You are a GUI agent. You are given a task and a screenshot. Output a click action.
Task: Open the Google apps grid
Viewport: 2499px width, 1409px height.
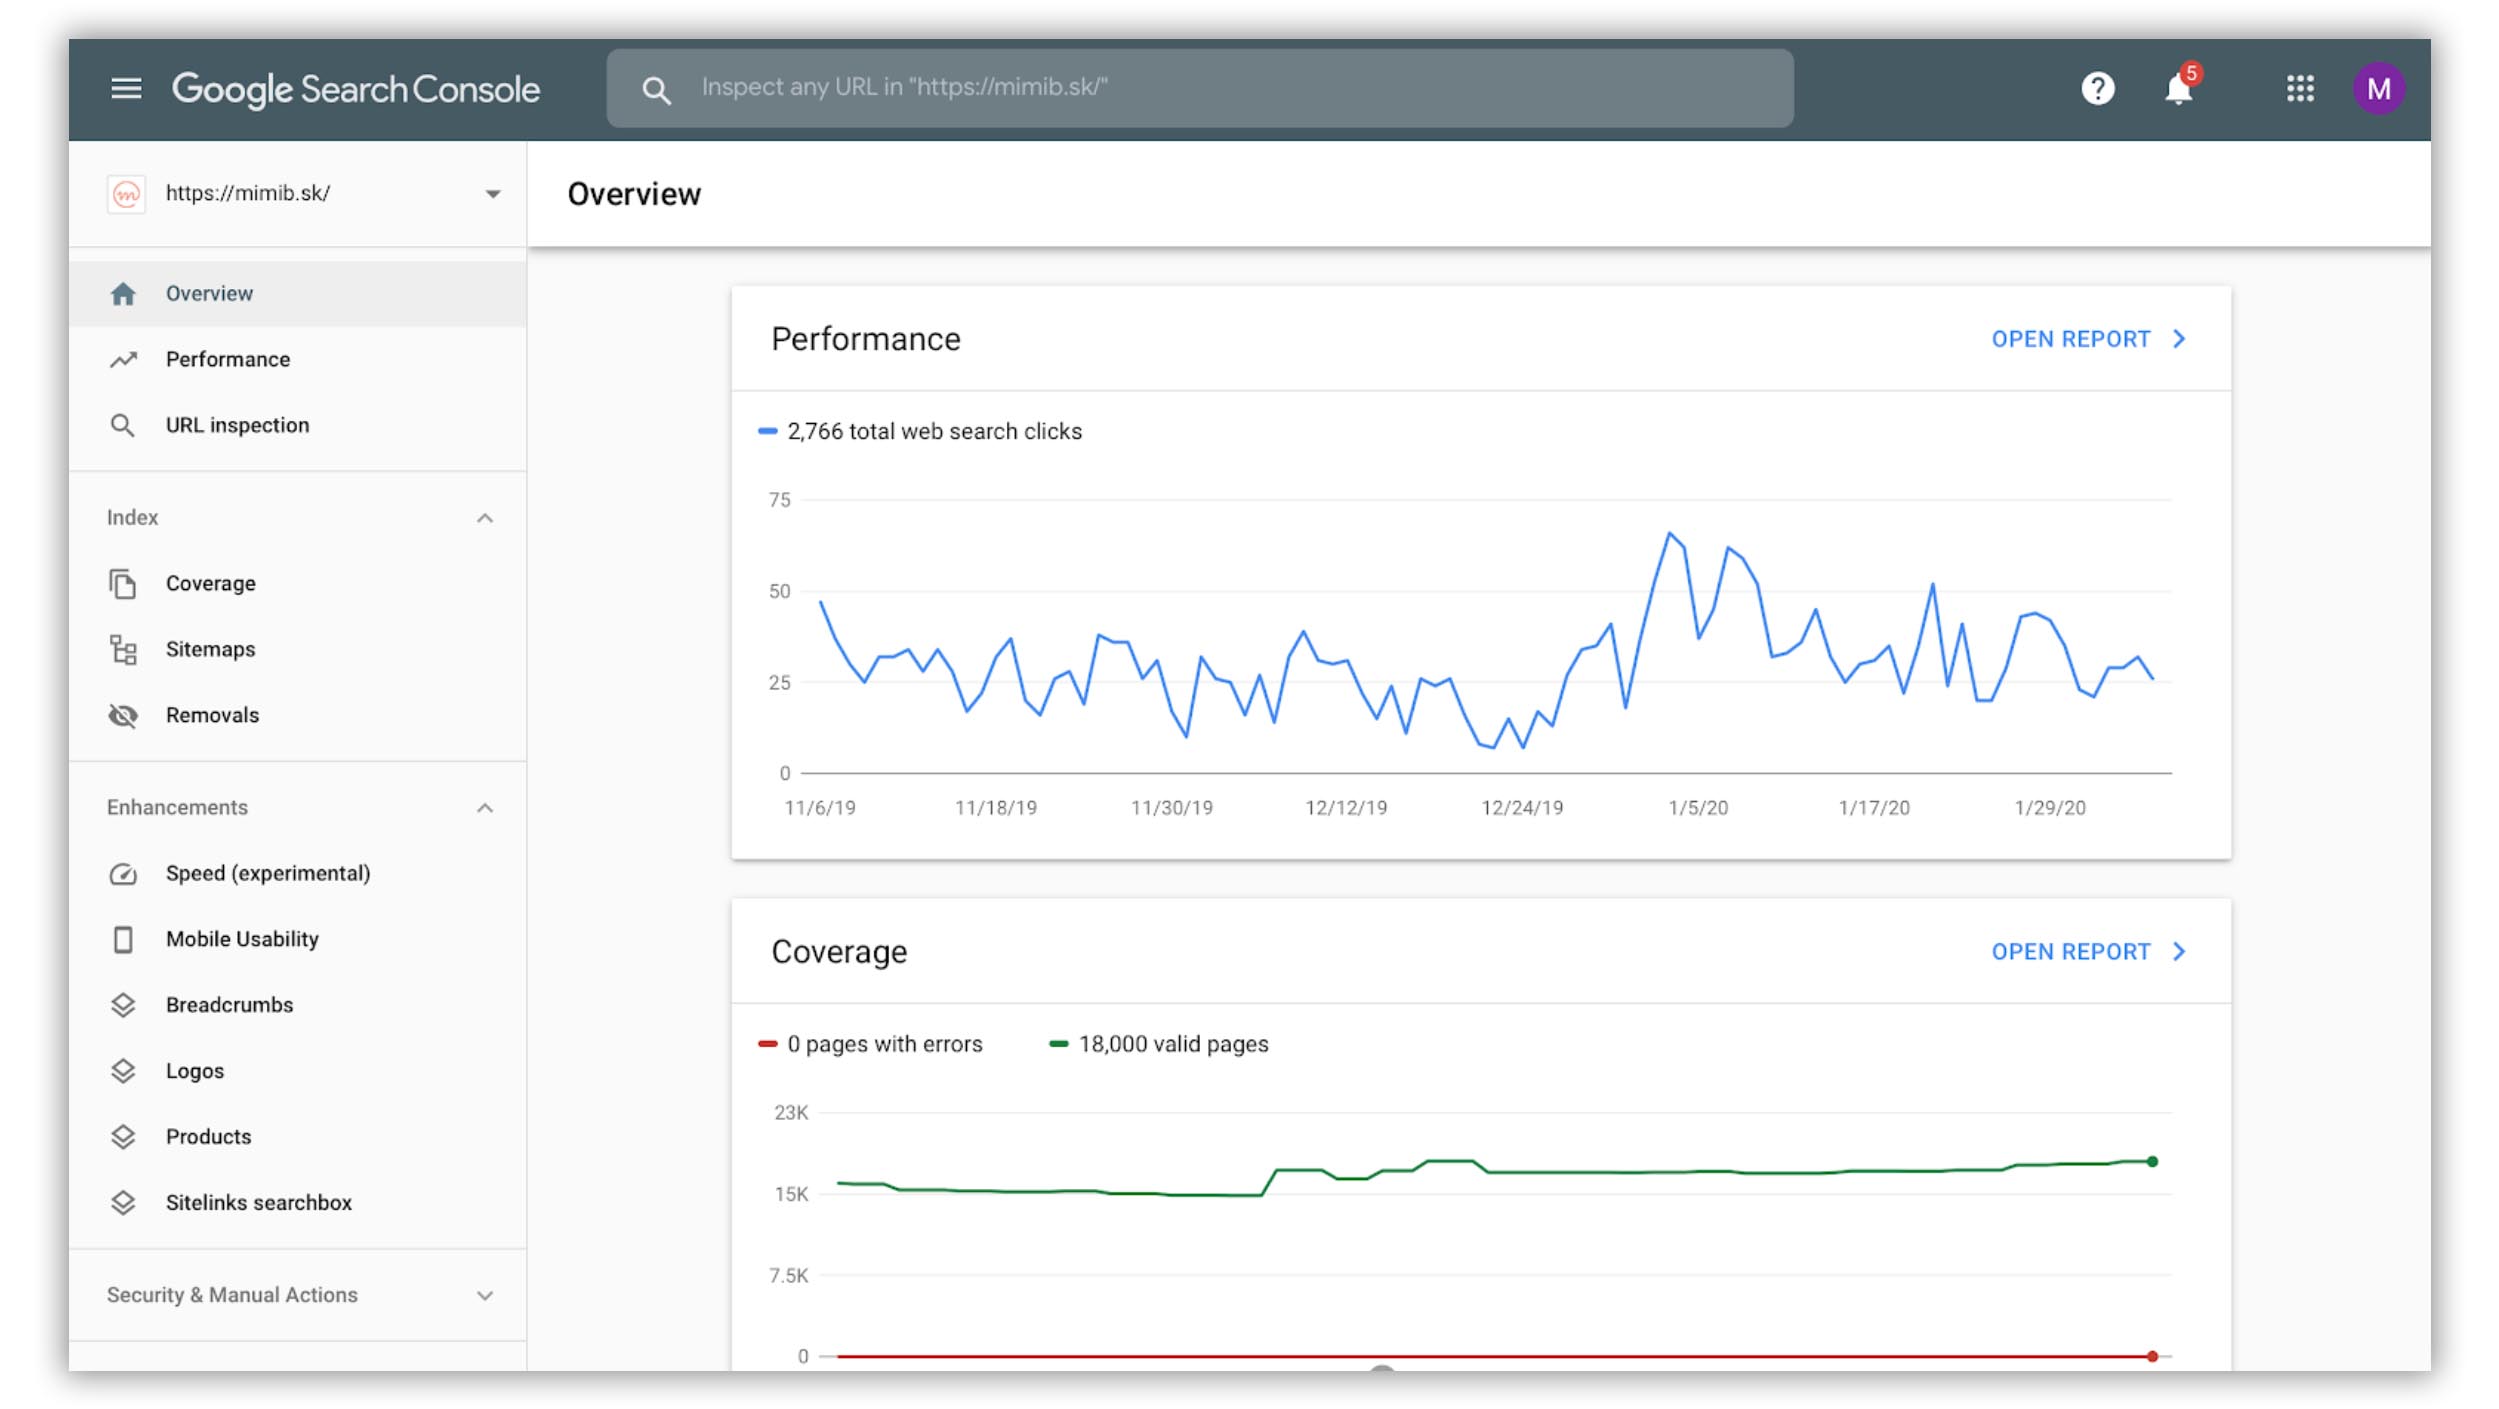(2300, 88)
